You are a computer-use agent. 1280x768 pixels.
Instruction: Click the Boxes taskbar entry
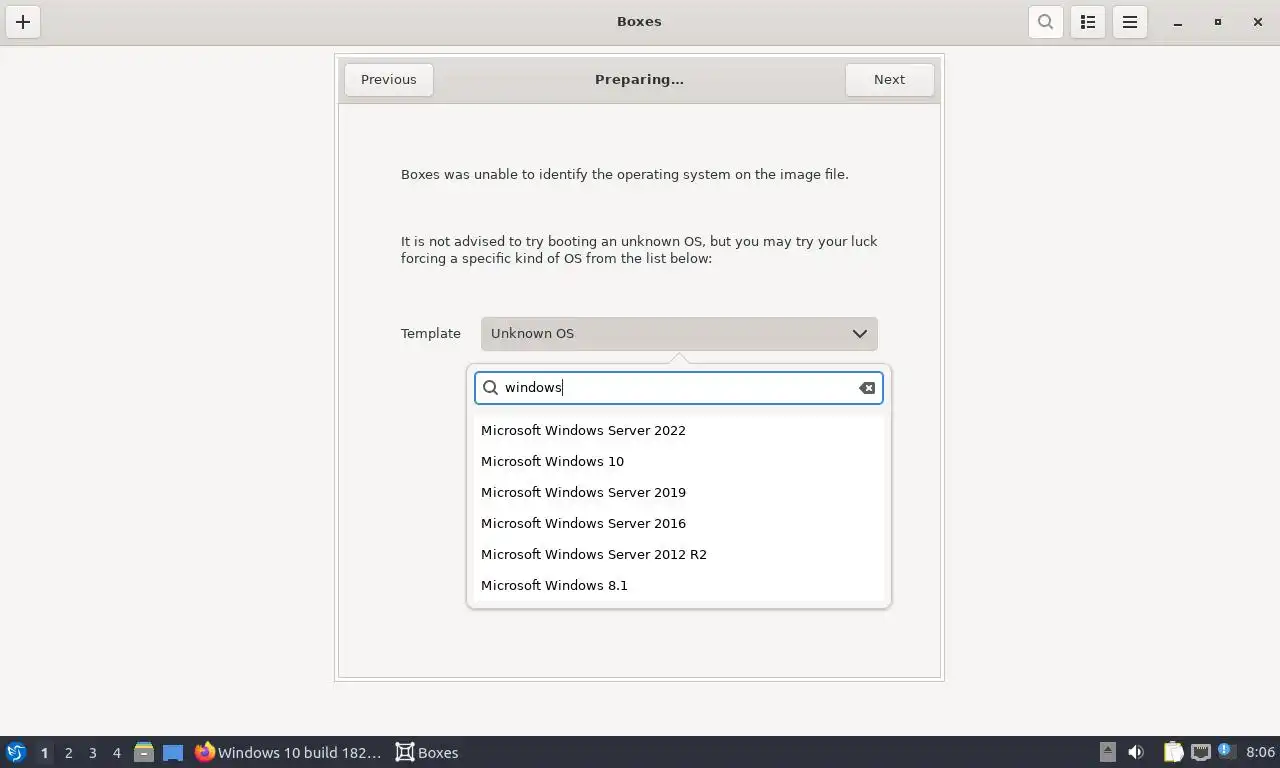427,753
